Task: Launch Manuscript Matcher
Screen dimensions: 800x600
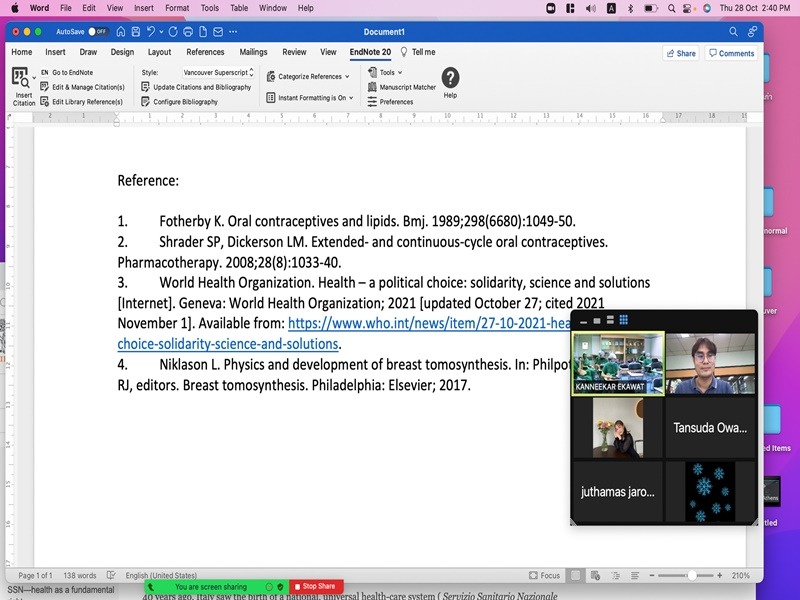Action: pos(407,87)
